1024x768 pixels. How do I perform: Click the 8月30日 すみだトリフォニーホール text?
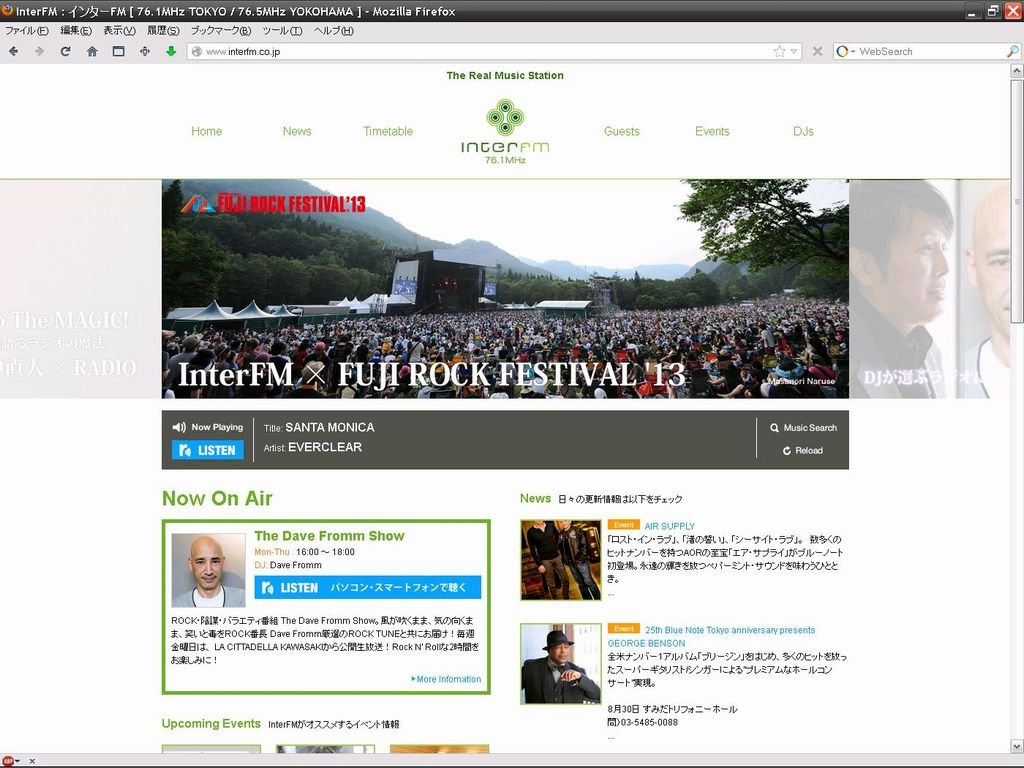pos(672,709)
